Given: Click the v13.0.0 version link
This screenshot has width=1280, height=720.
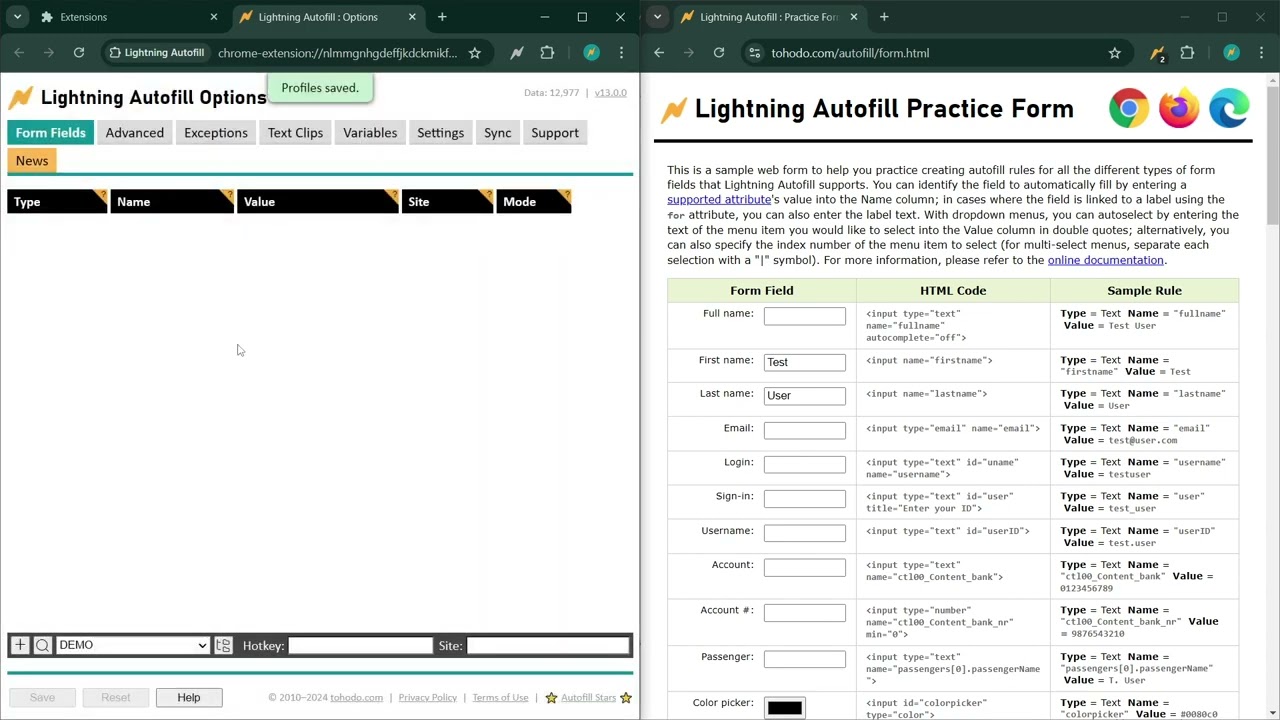Looking at the screenshot, I should [x=611, y=93].
